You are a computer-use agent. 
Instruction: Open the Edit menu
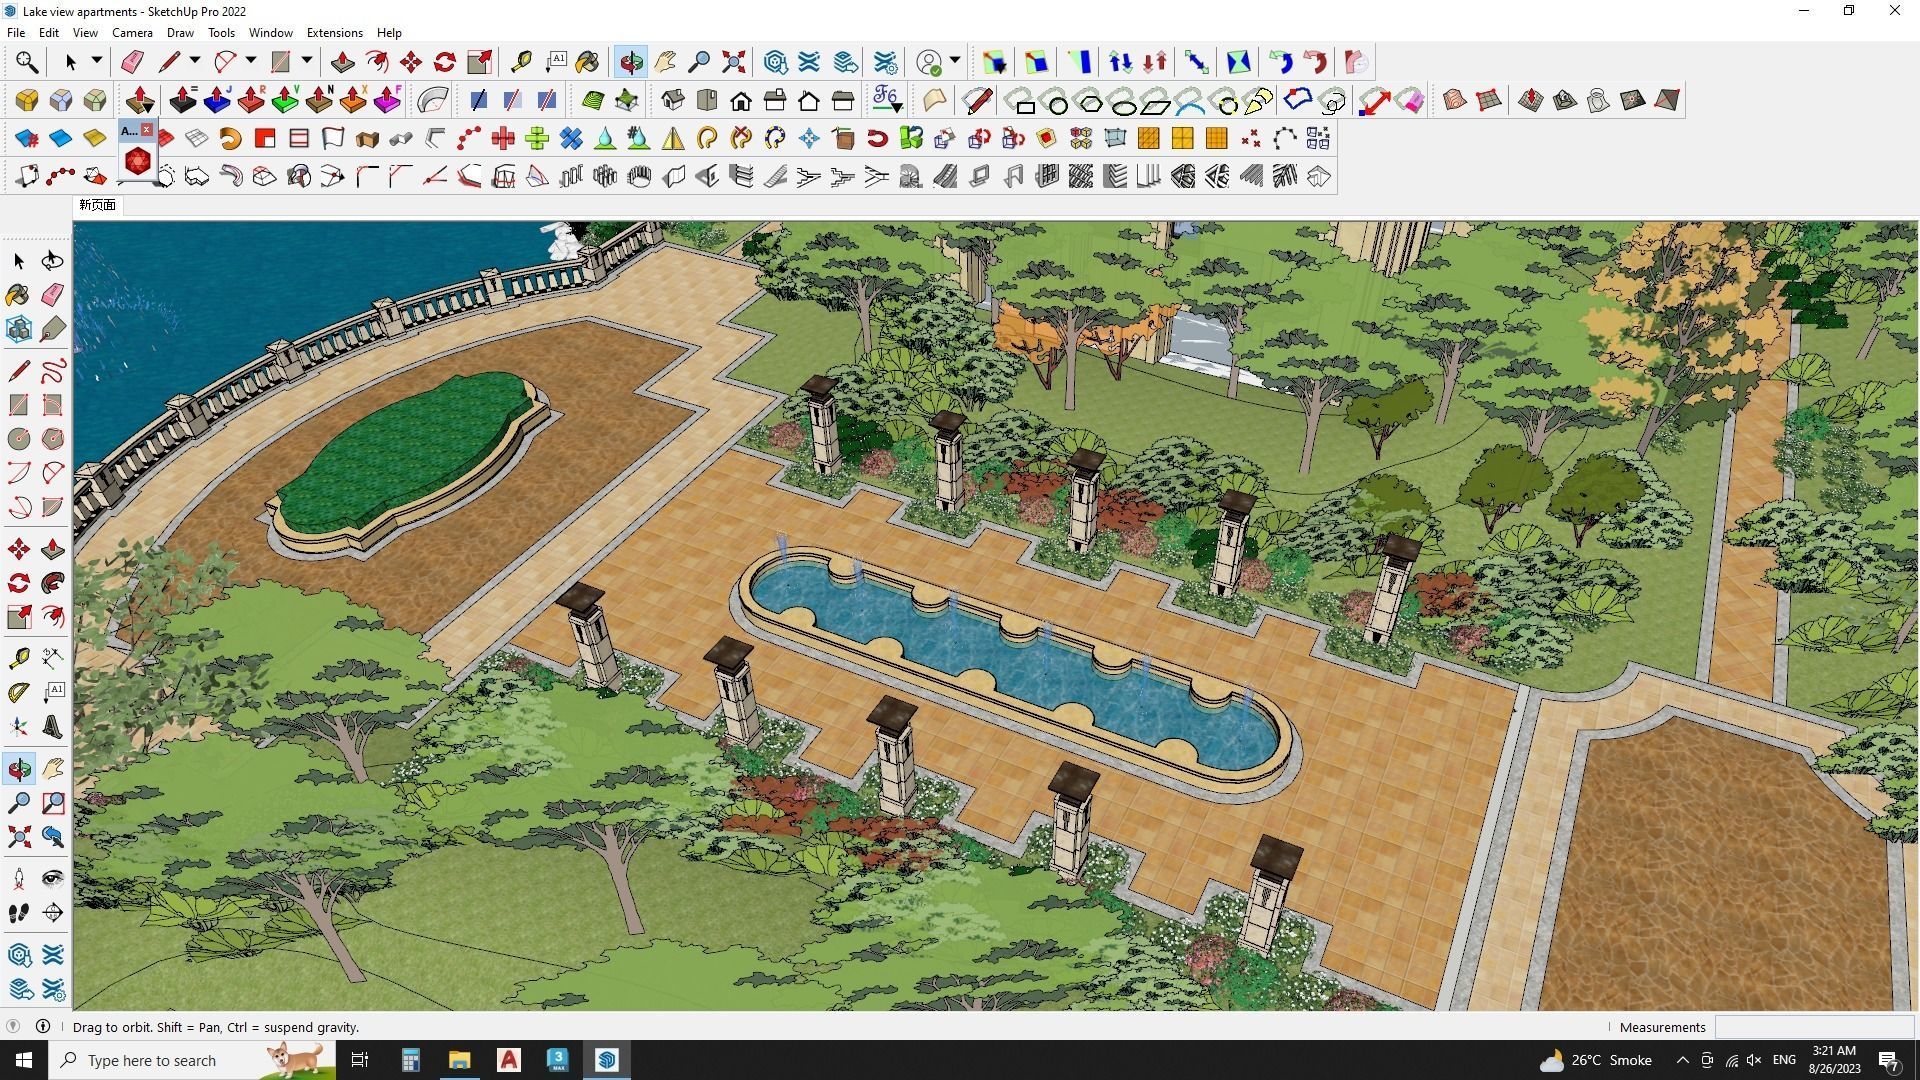tap(48, 32)
